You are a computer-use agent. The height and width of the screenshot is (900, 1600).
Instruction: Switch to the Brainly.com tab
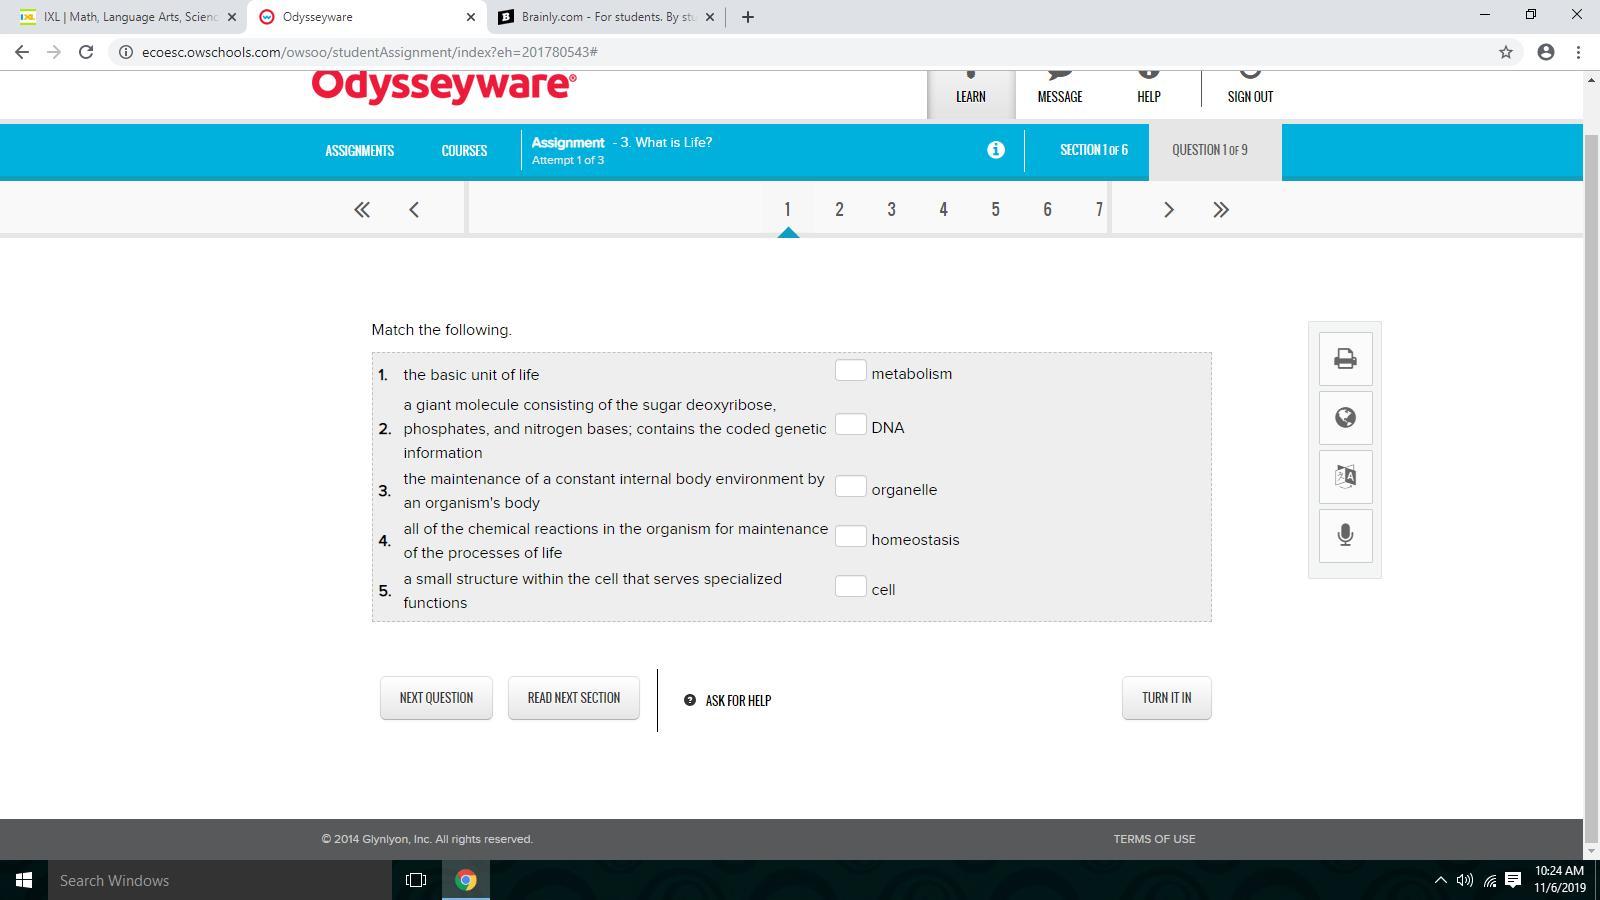point(605,17)
